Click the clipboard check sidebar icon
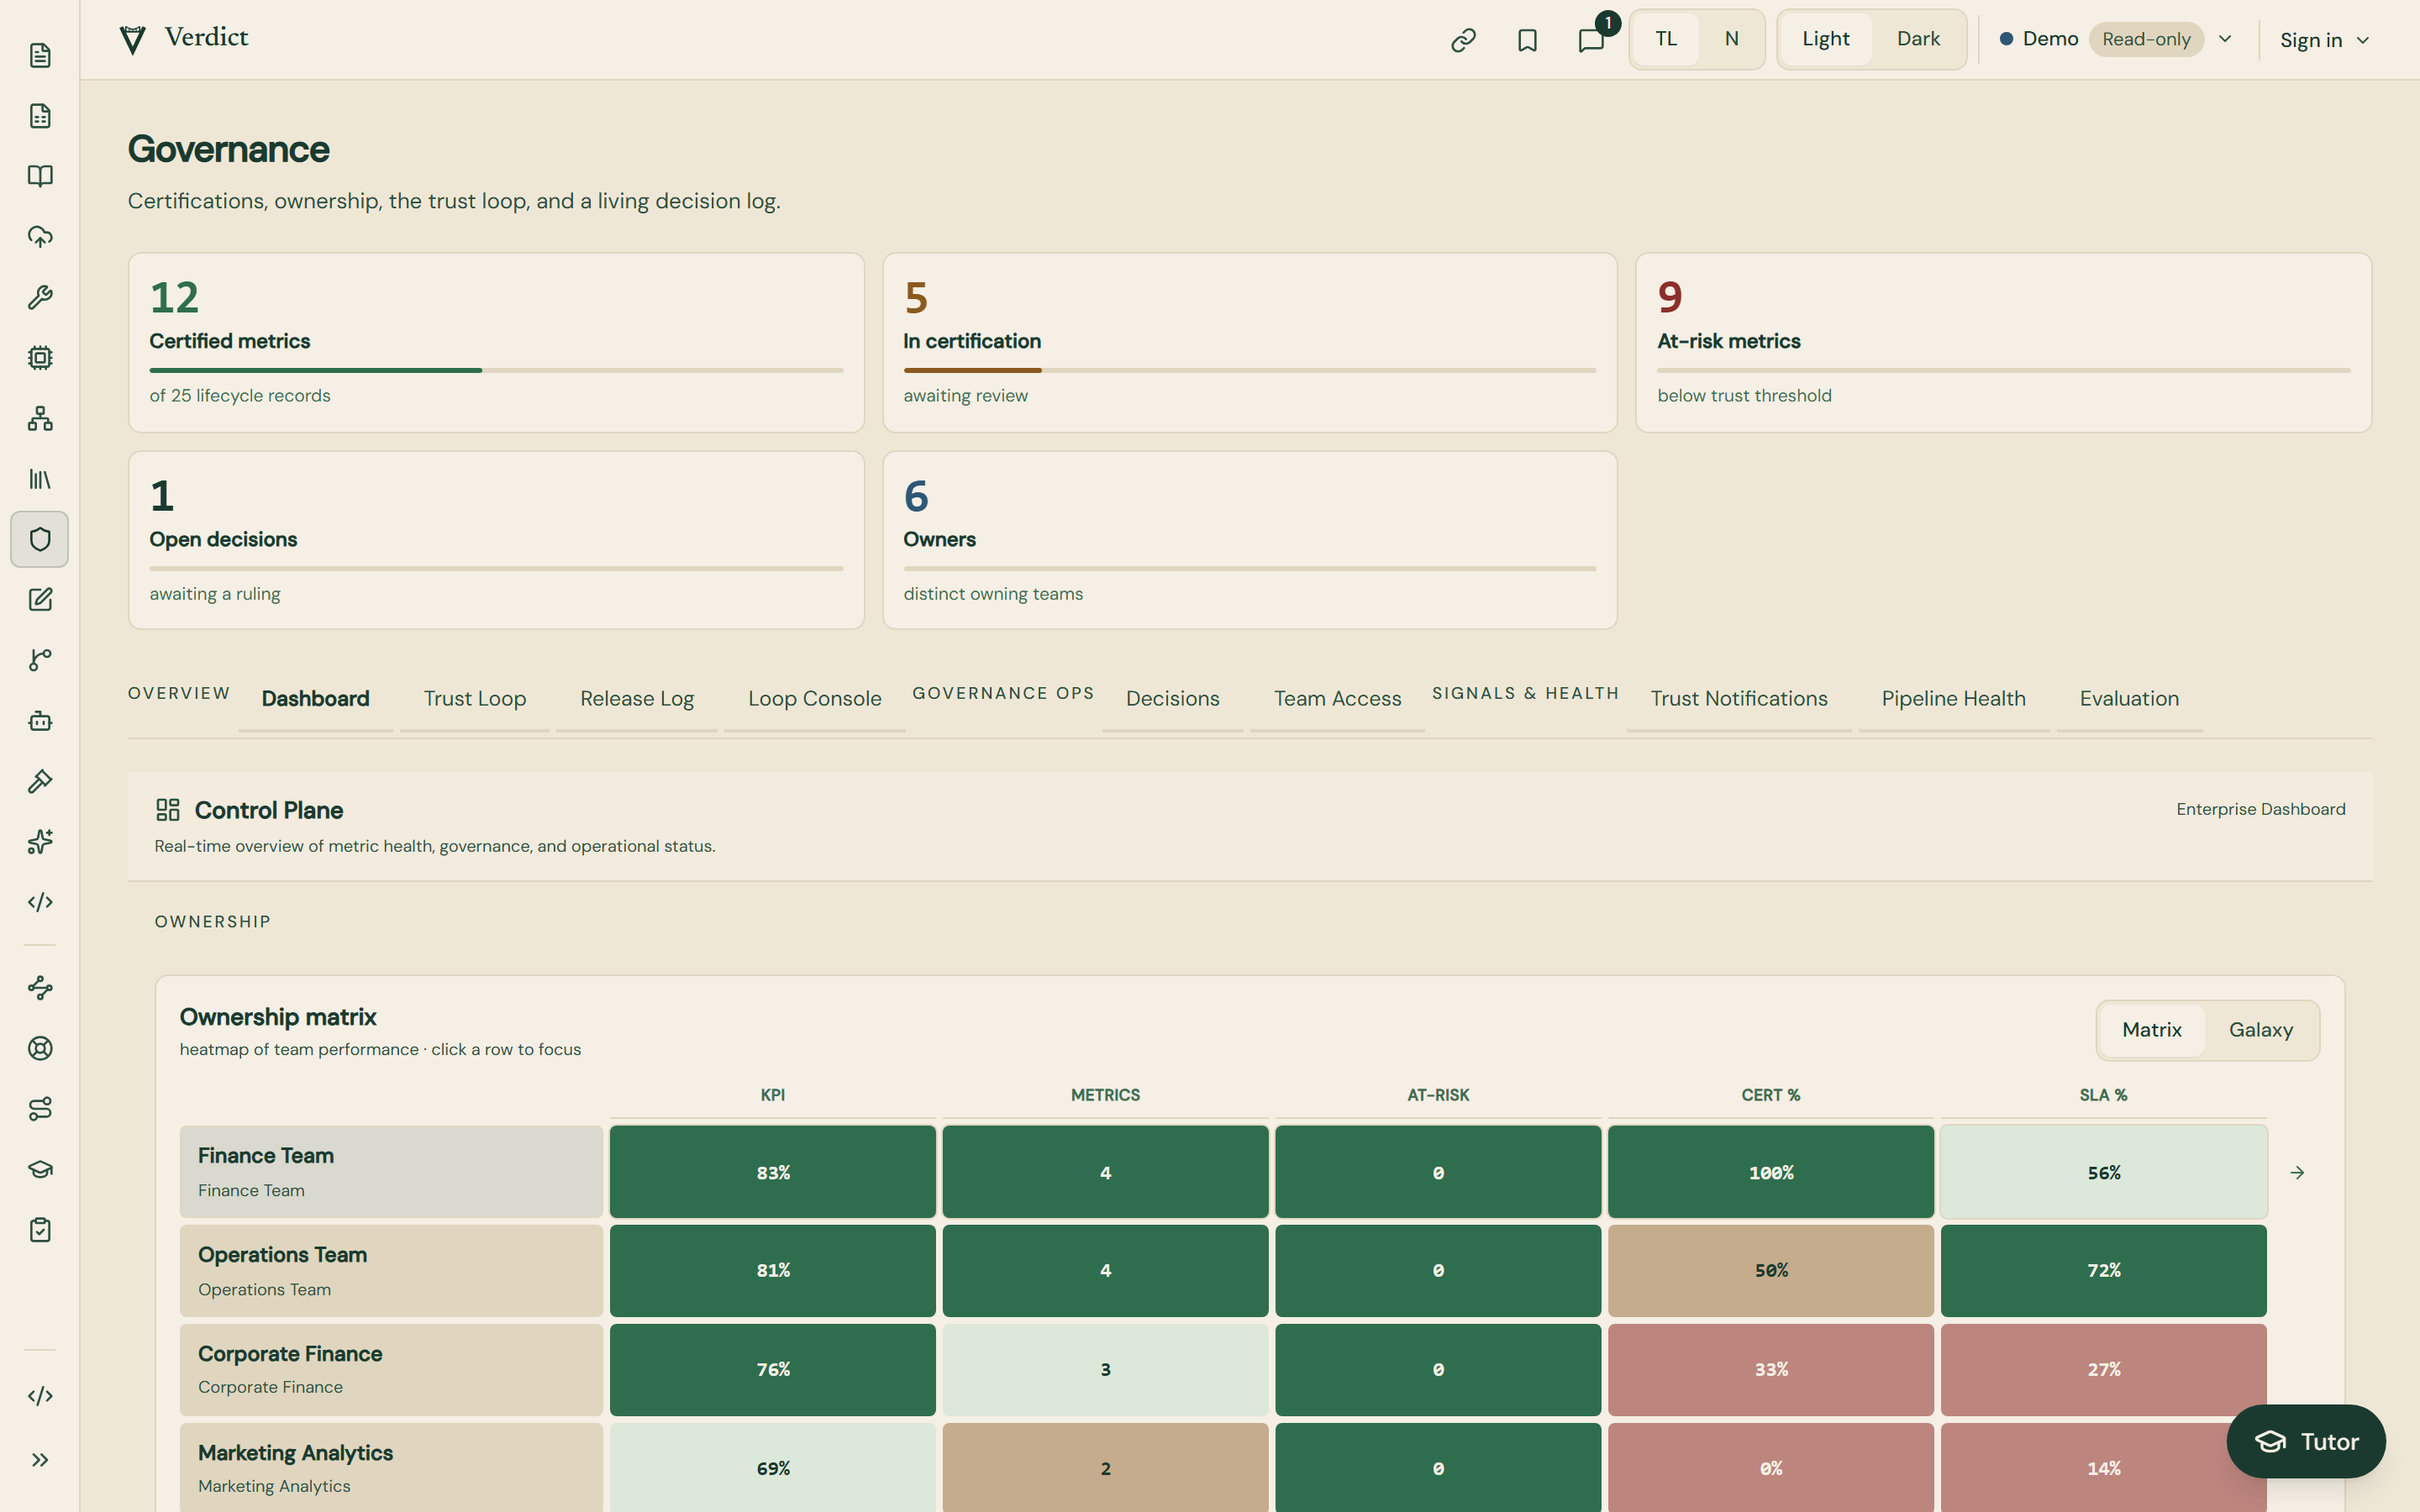Screen dimensions: 2420x1512 coord(40,1230)
